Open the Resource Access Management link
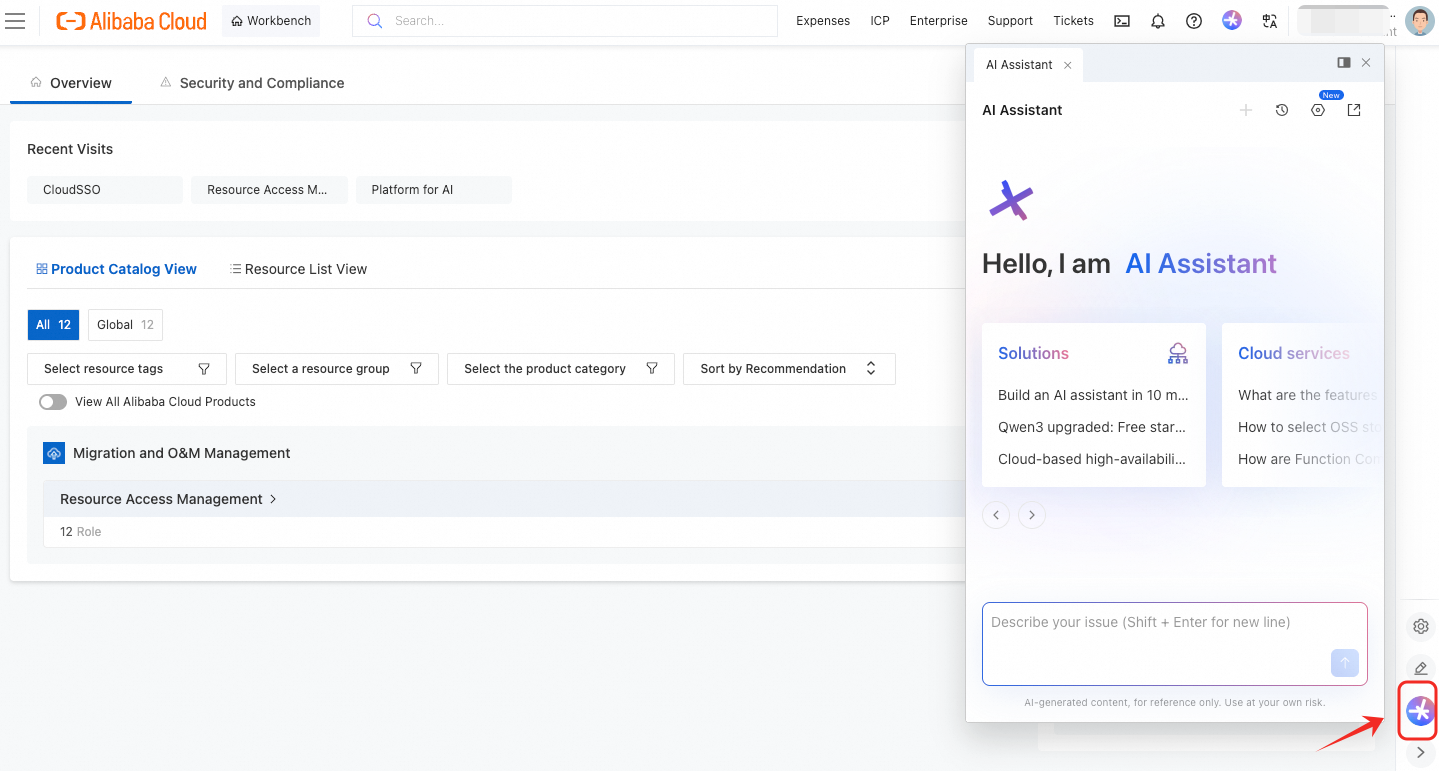The height and width of the screenshot is (771, 1439). (x=168, y=499)
